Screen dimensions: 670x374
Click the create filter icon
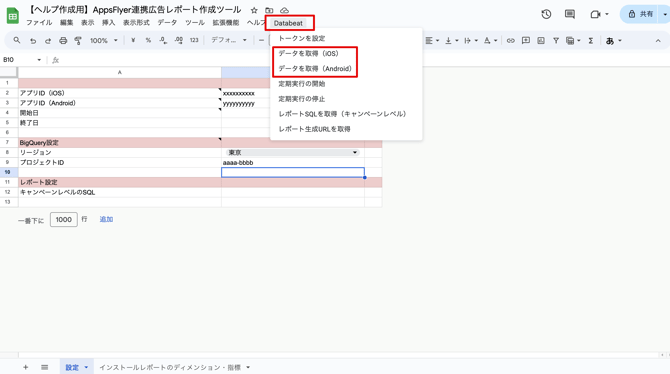(x=556, y=41)
